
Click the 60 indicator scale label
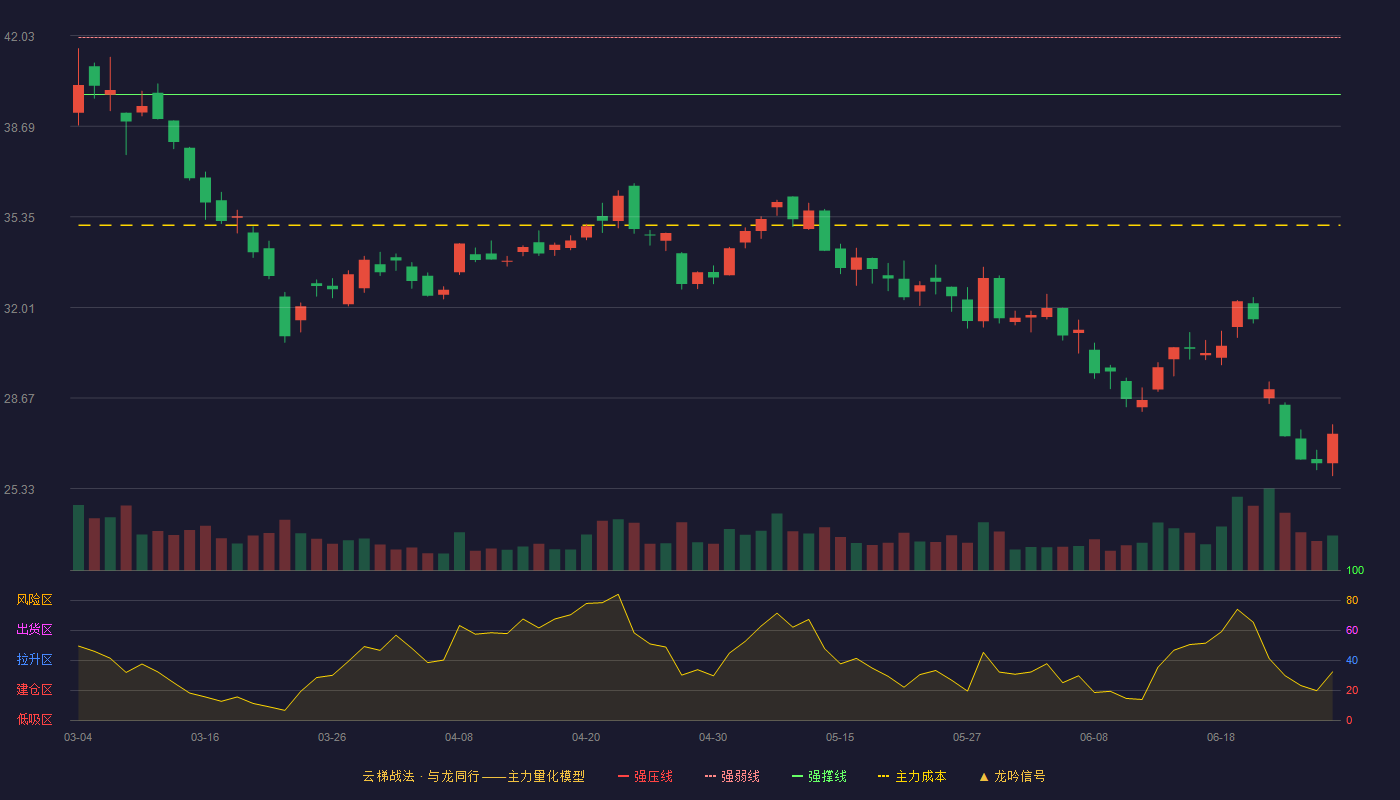[x=1352, y=631]
